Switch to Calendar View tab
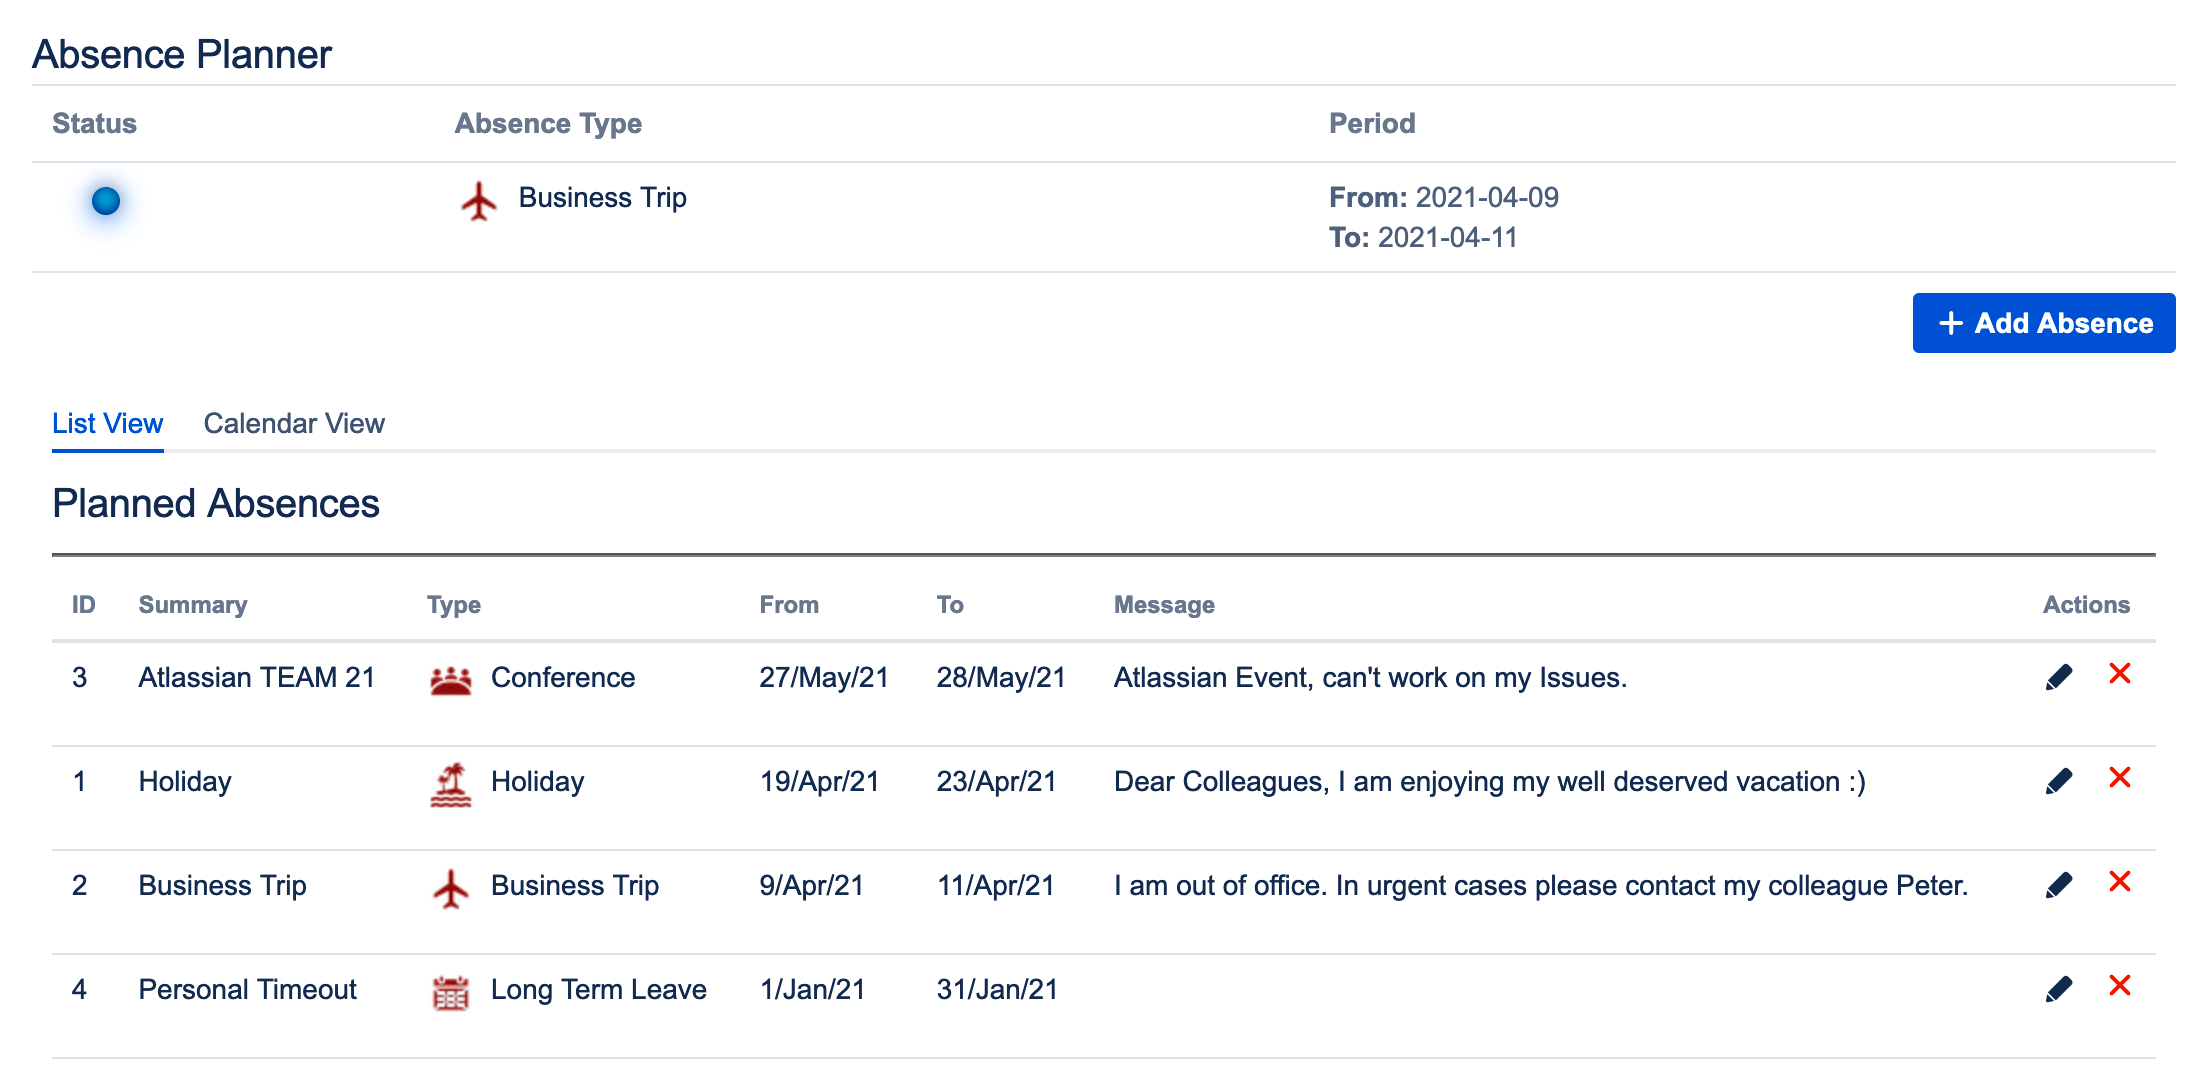Viewport: 2200px width, 1092px height. click(x=294, y=424)
